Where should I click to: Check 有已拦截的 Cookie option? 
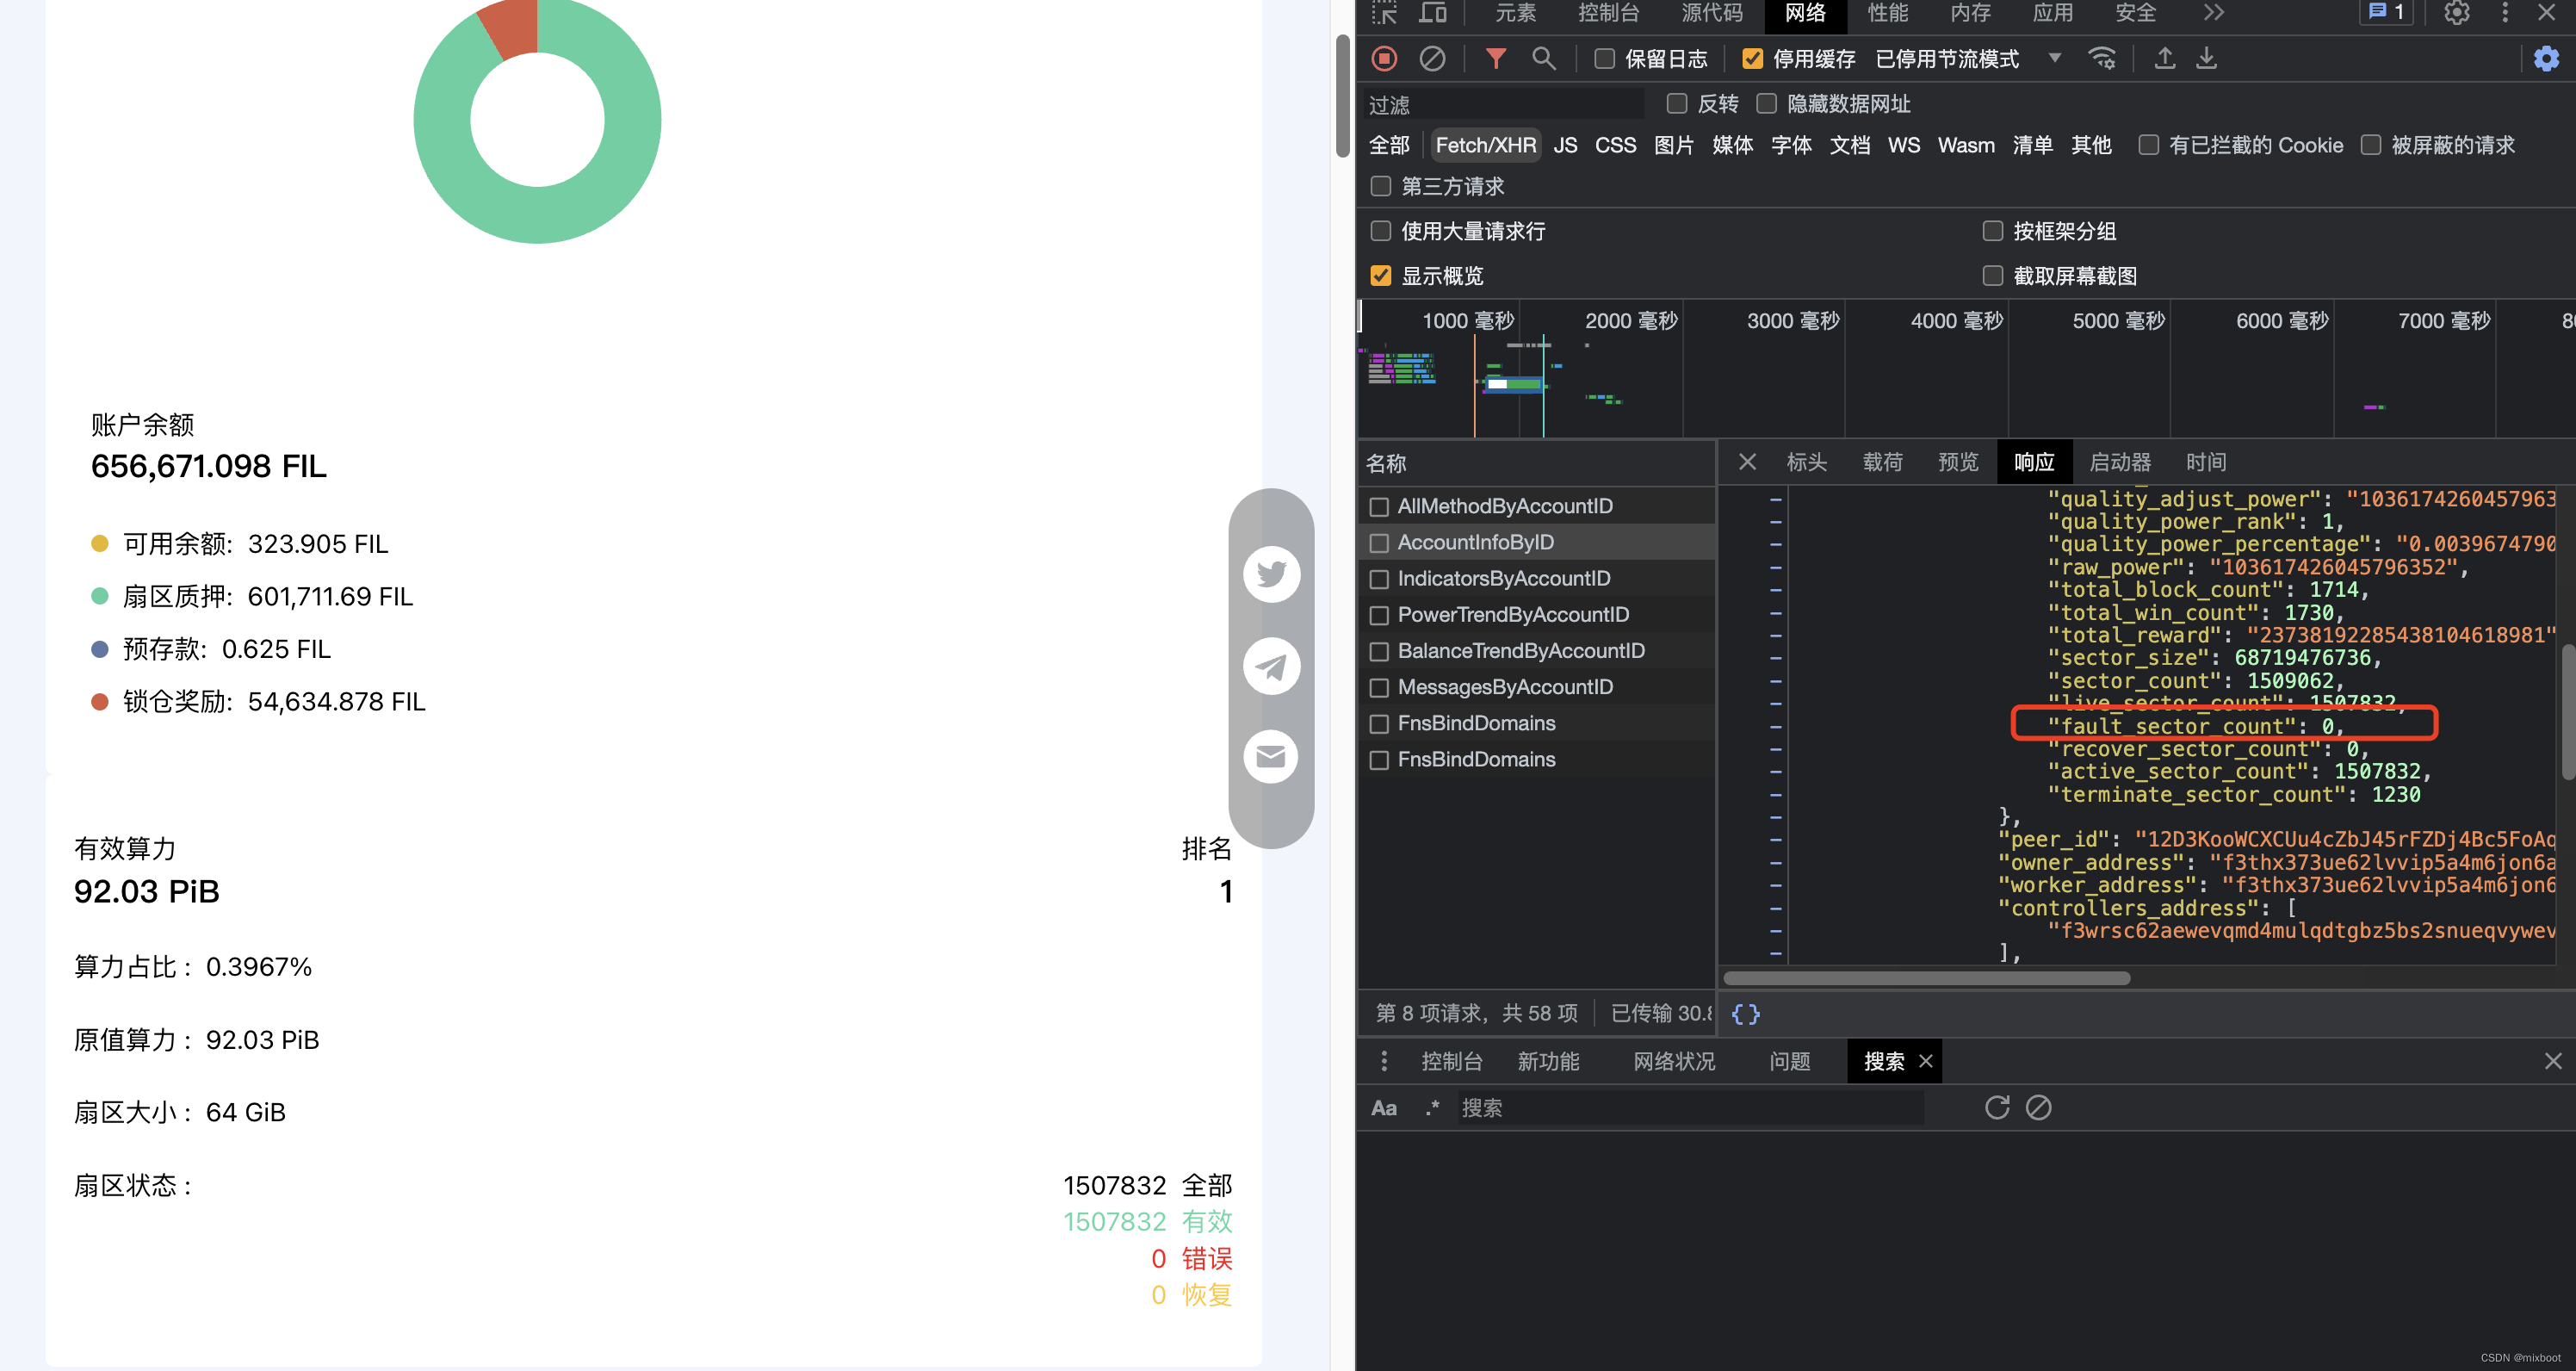coord(2148,145)
